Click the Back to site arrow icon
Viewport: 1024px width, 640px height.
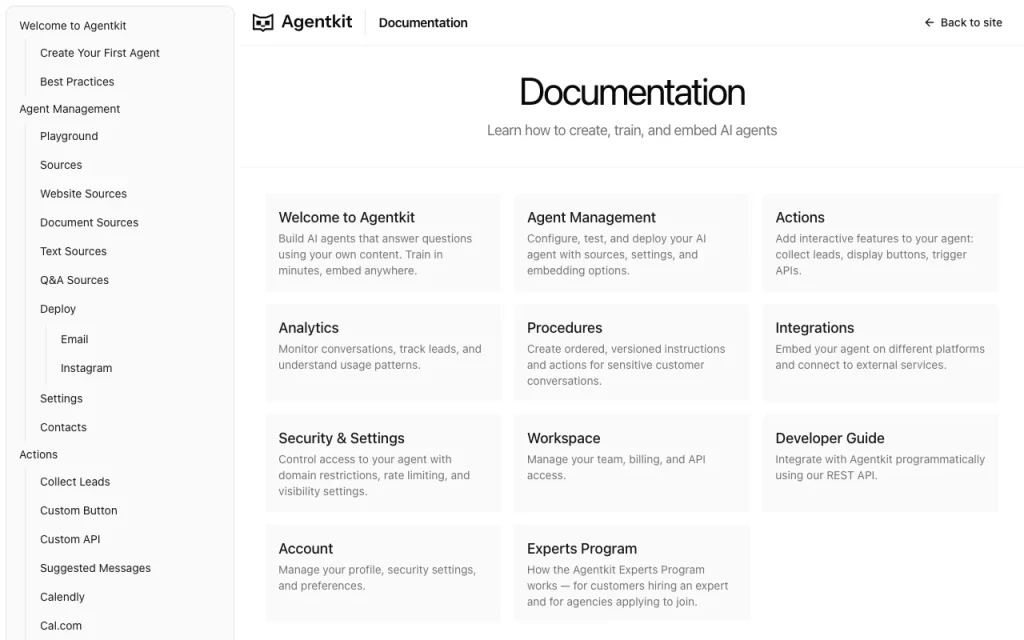click(x=929, y=23)
